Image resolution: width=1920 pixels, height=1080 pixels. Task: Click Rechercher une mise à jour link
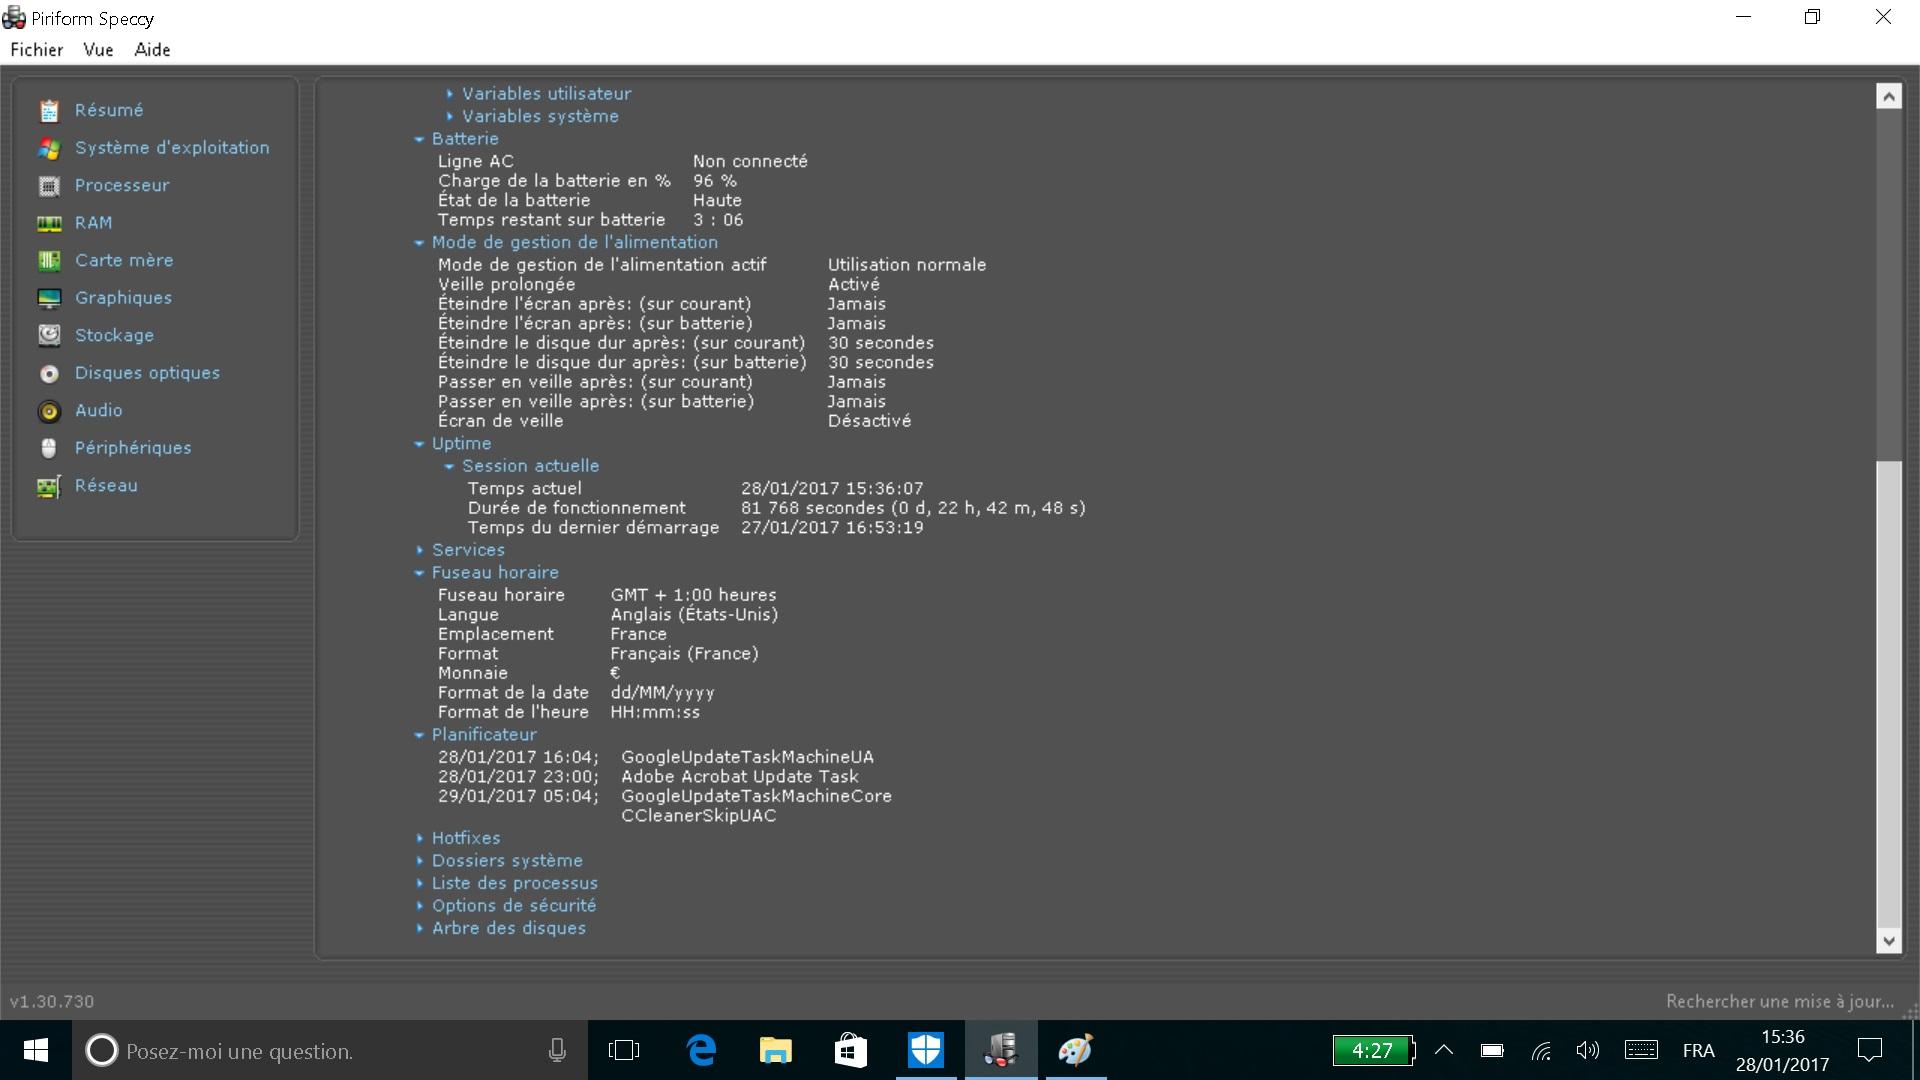[1780, 1001]
